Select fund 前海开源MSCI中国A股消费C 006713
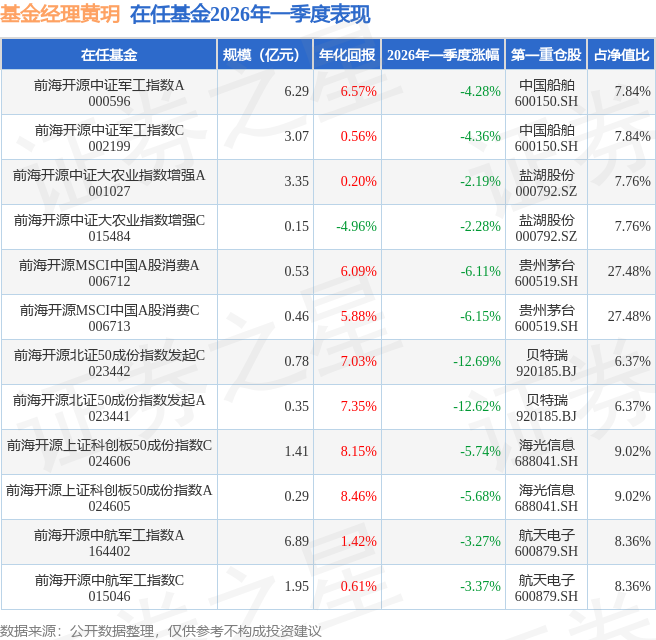Image resolution: width=656 pixels, height=640 pixels. 109,318
